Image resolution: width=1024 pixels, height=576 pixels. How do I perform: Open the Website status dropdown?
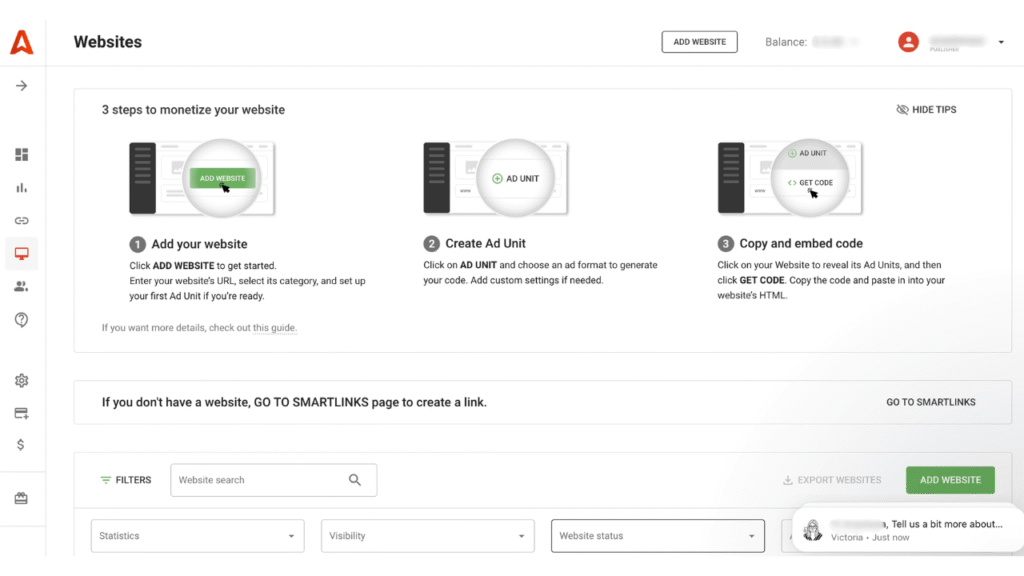tap(658, 536)
